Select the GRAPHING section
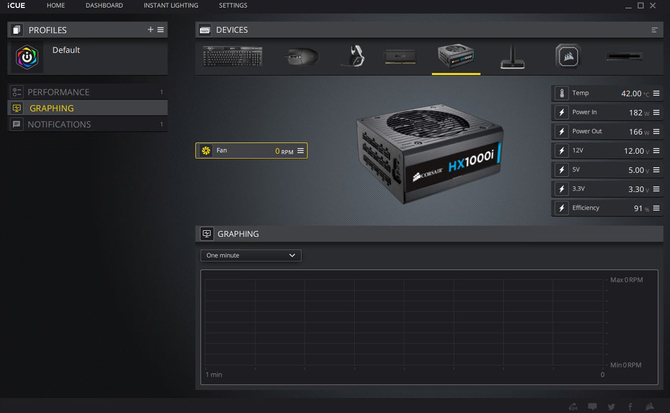The width and height of the screenshot is (670, 413). coord(88,108)
